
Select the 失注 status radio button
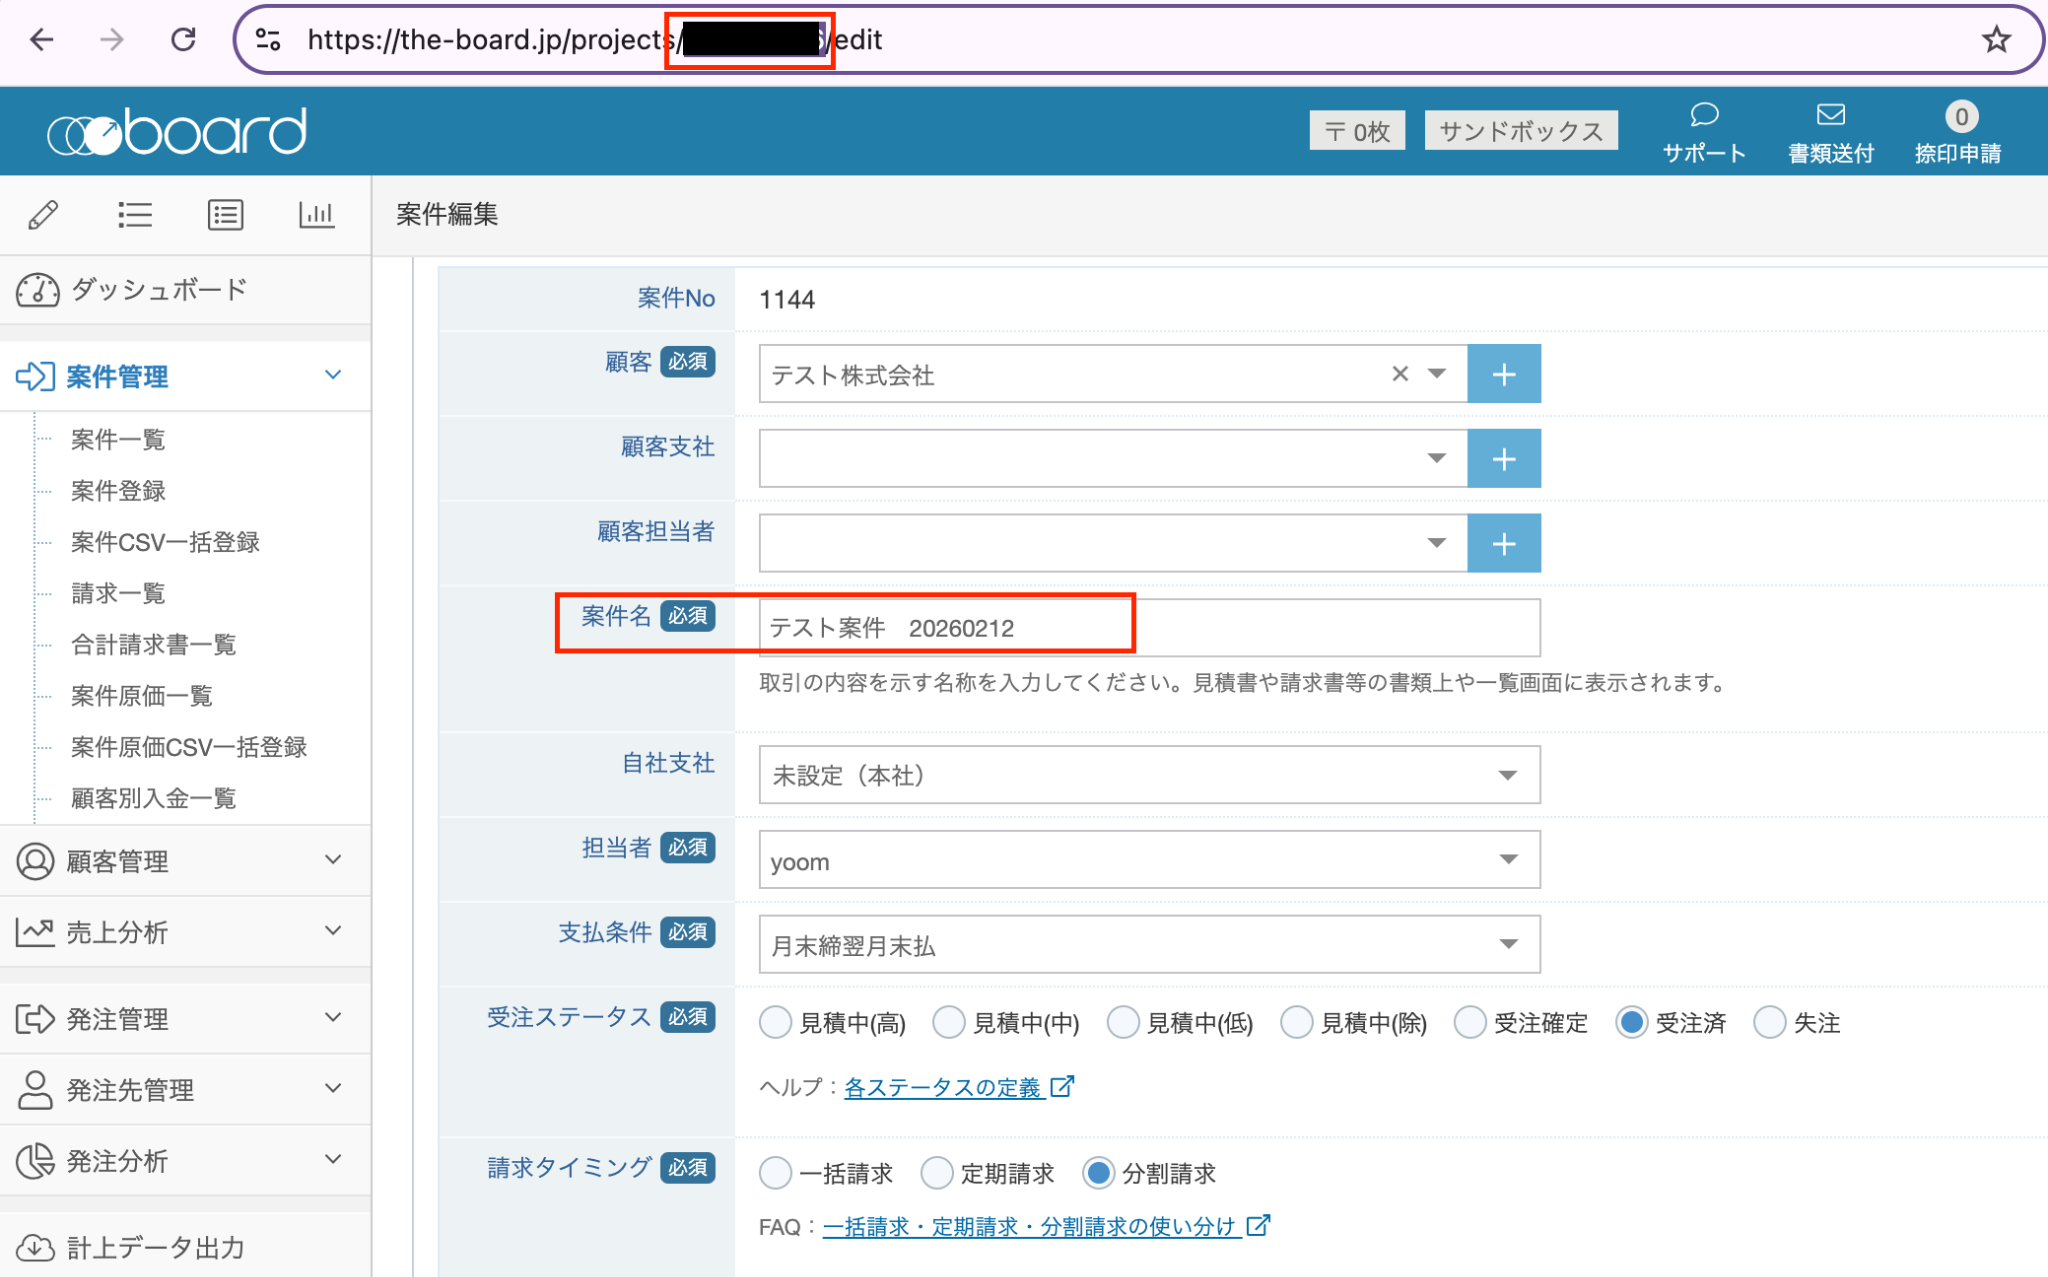click(x=1769, y=1023)
